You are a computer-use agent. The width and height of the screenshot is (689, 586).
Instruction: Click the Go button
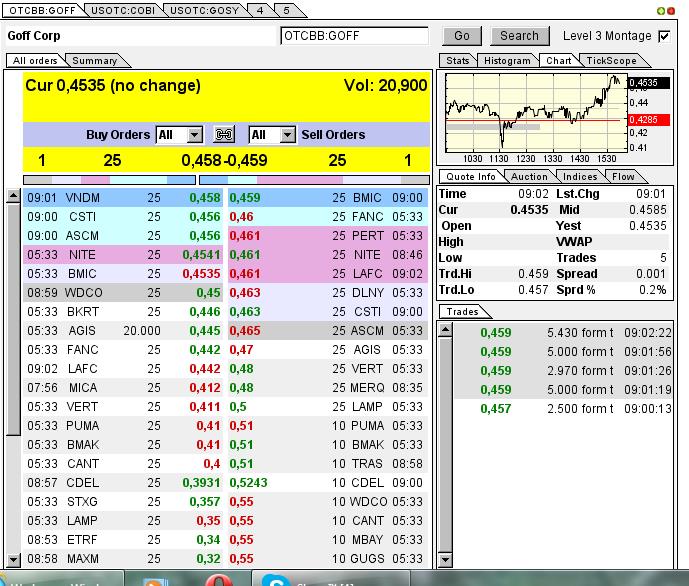(462, 36)
